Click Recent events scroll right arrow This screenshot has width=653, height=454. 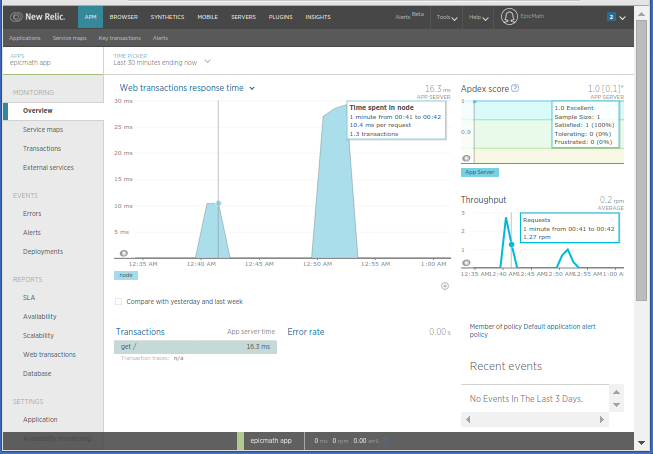[x=601, y=419]
